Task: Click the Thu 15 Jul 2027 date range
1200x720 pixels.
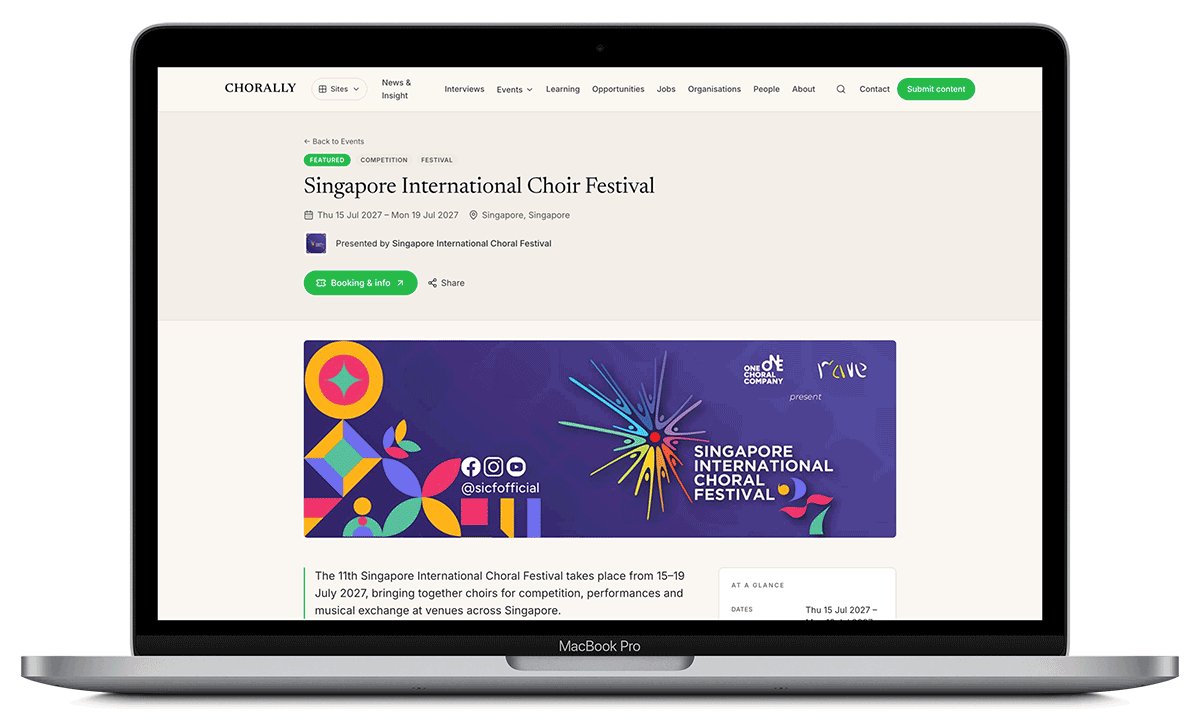Action: tap(388, 215)
